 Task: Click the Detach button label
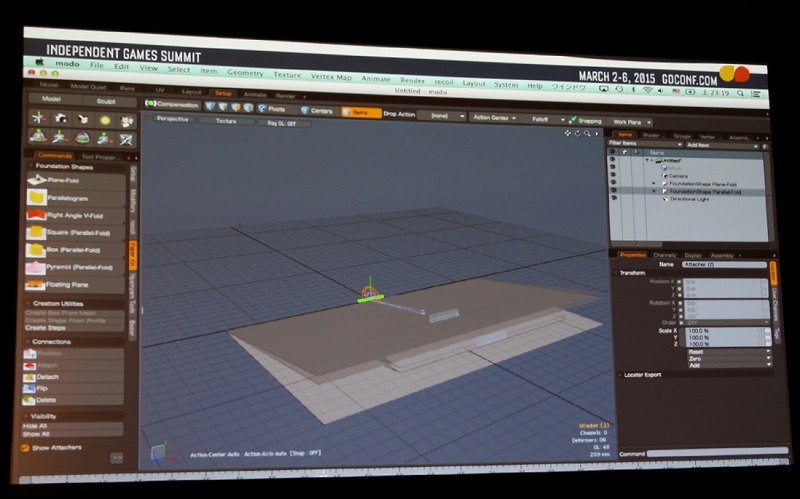point(47,377)
